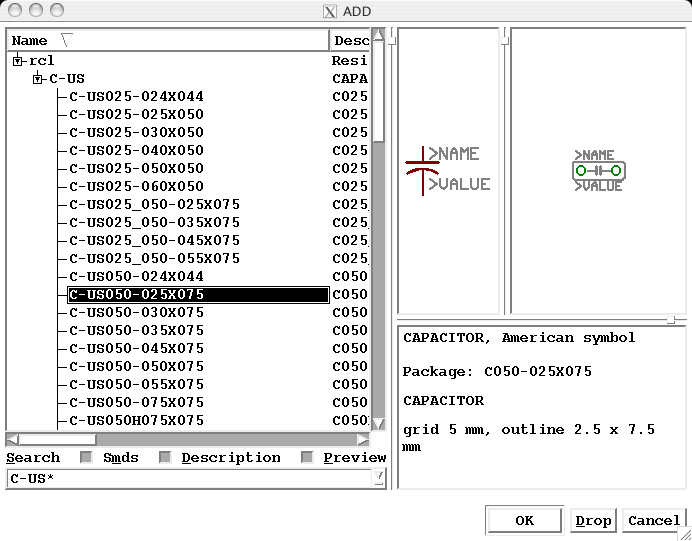This screenshot has height=541, width=692.
Task: Sort by the Name column header
Action: pos(168,41)
